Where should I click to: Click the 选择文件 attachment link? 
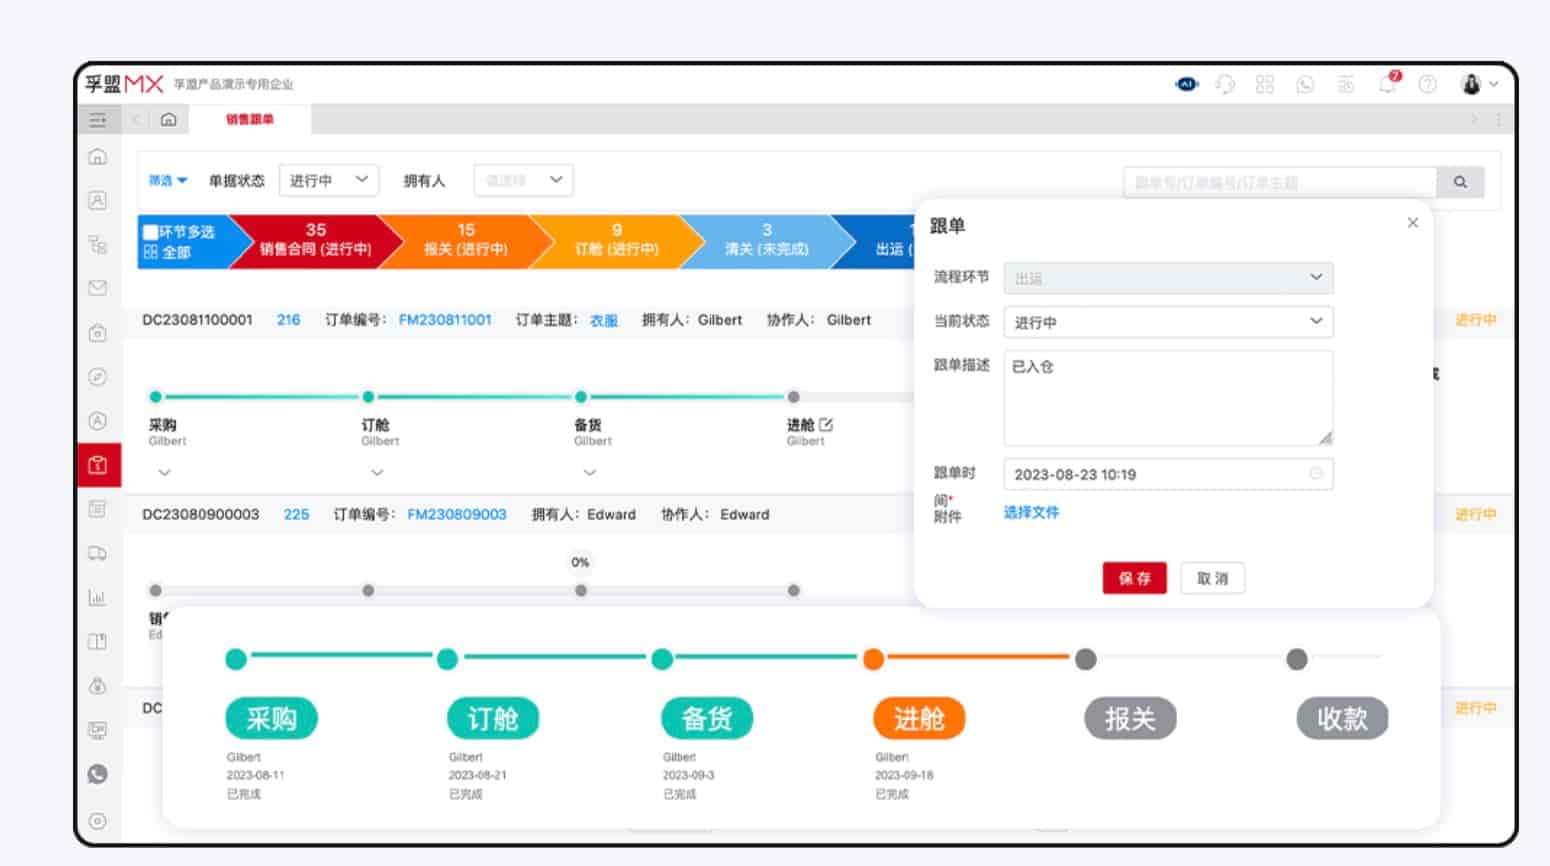click(1031, 512)
